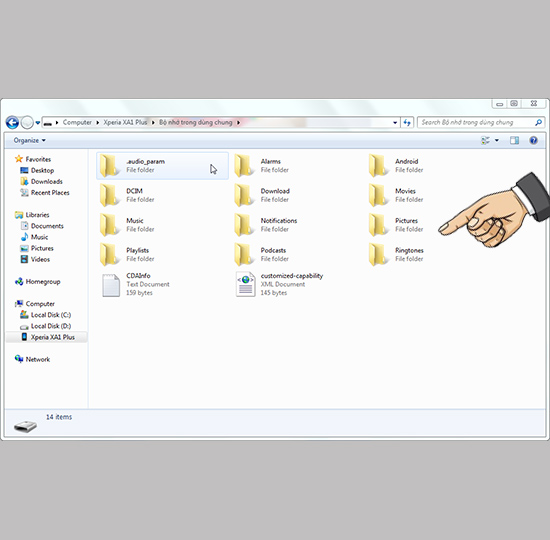This screenshot has height=540, width=550.
Task: Click the magnifier search icon
Action: [538, 122]
